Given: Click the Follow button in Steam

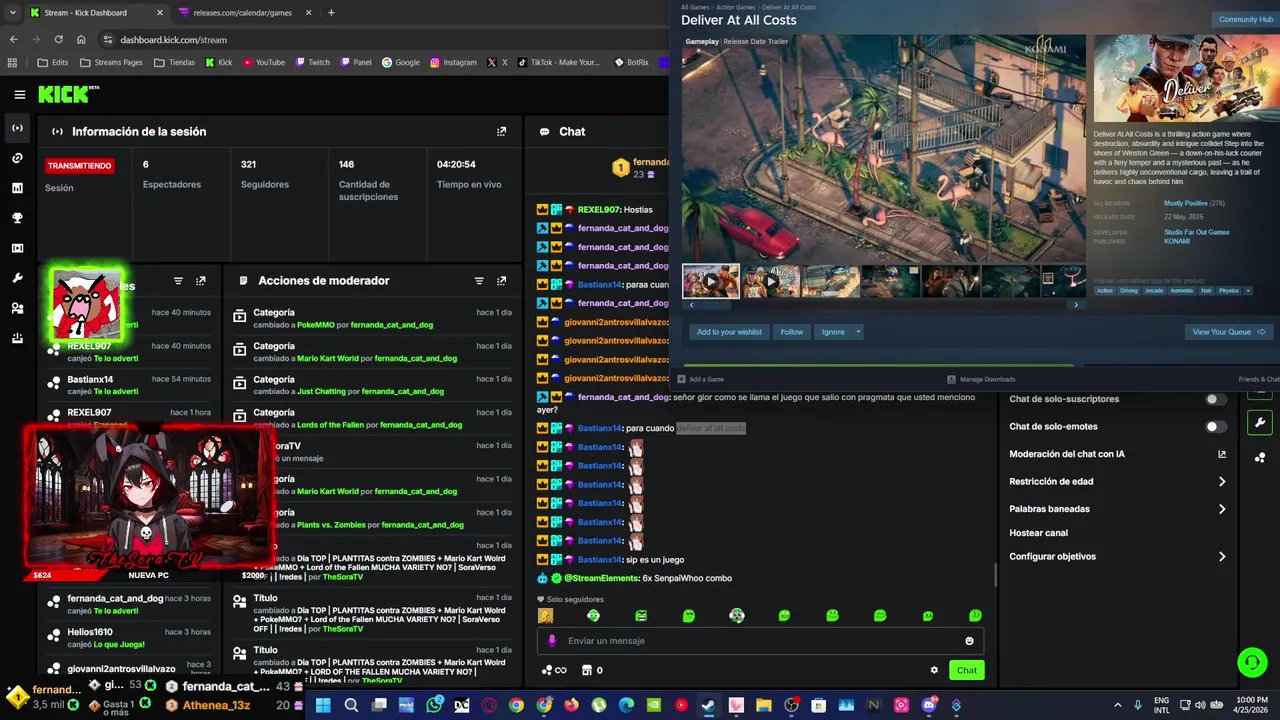Looking at the screenshot, I should (x=792, y=332).
